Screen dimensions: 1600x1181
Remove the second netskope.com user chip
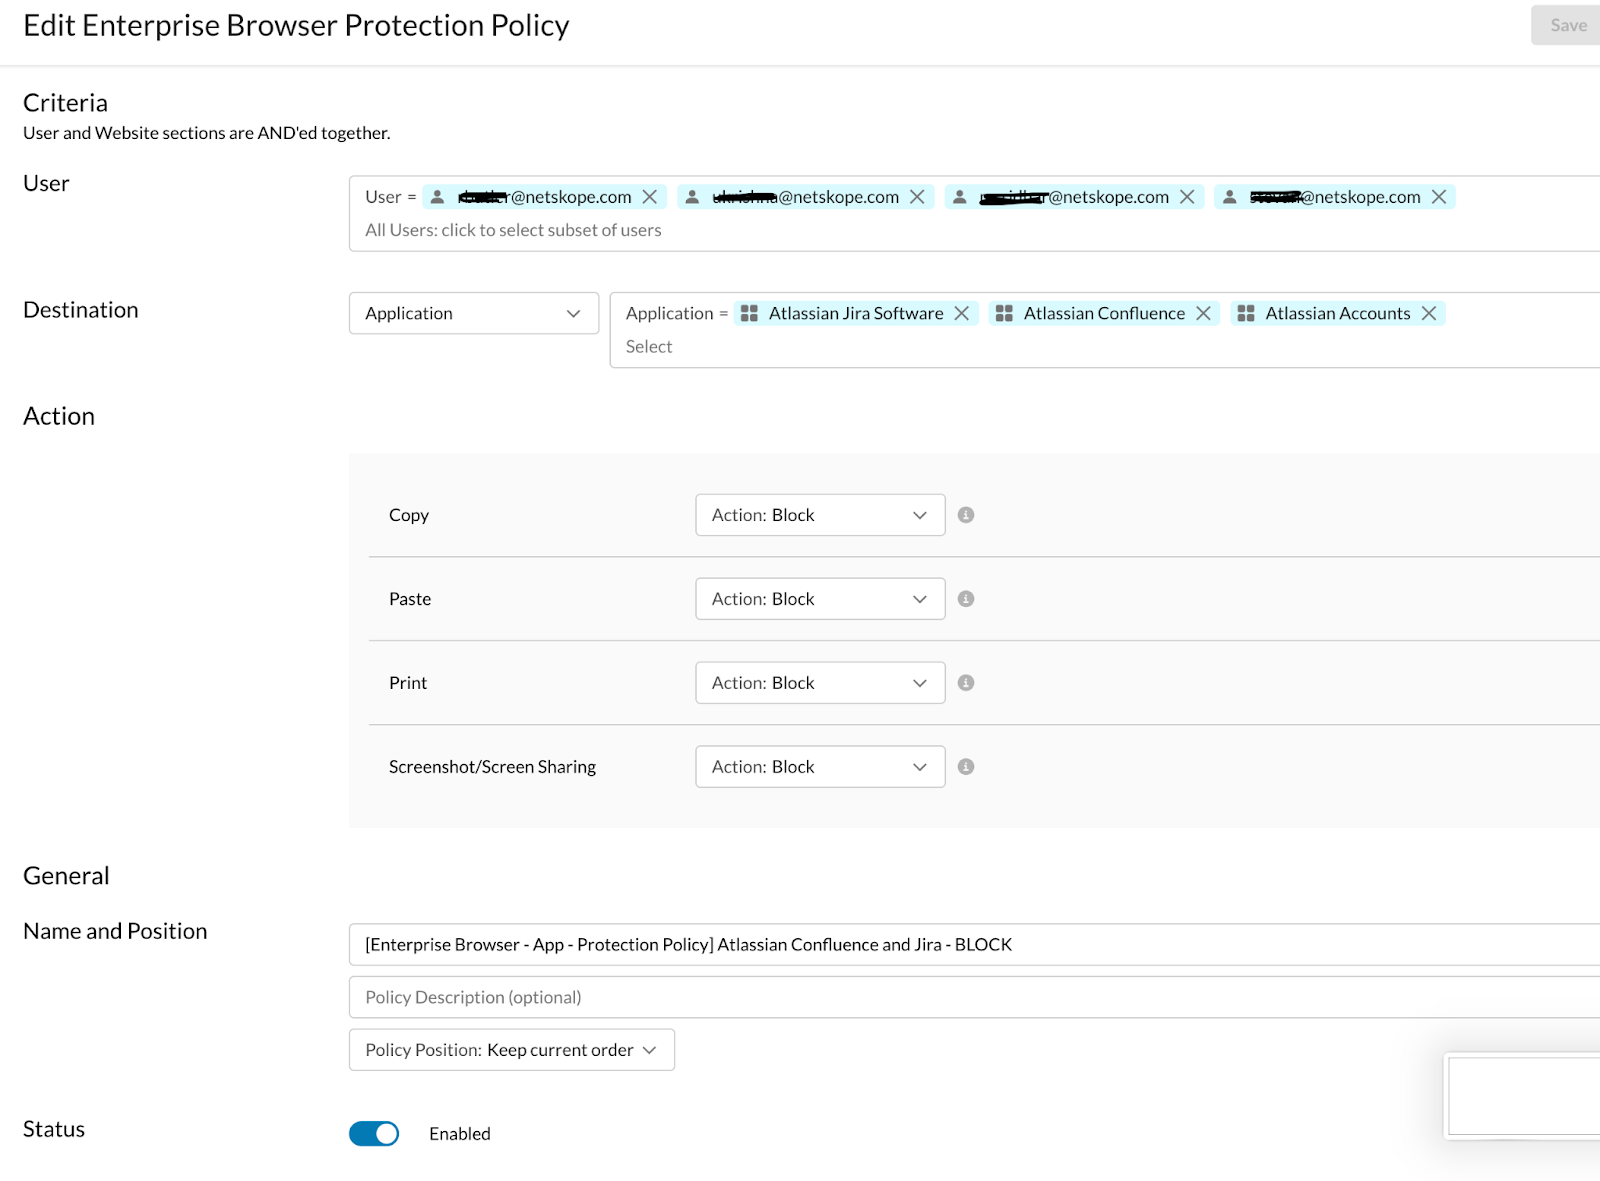click(x=917, y=197)
